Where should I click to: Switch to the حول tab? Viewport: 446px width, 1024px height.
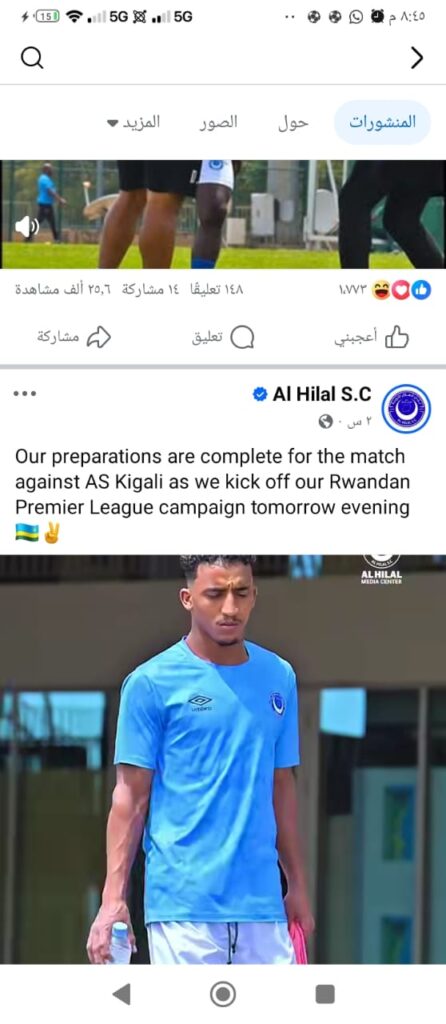293,122
